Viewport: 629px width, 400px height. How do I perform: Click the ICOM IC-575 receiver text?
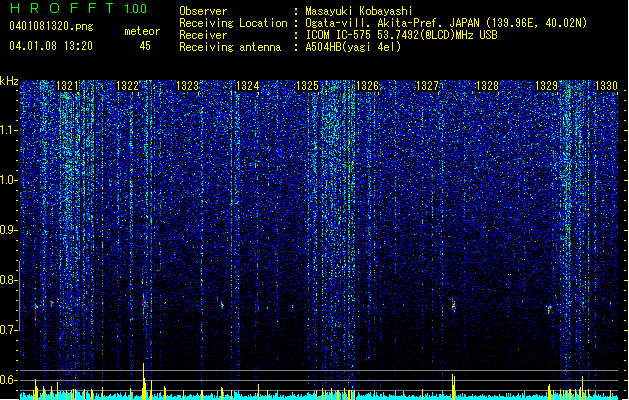401,35
